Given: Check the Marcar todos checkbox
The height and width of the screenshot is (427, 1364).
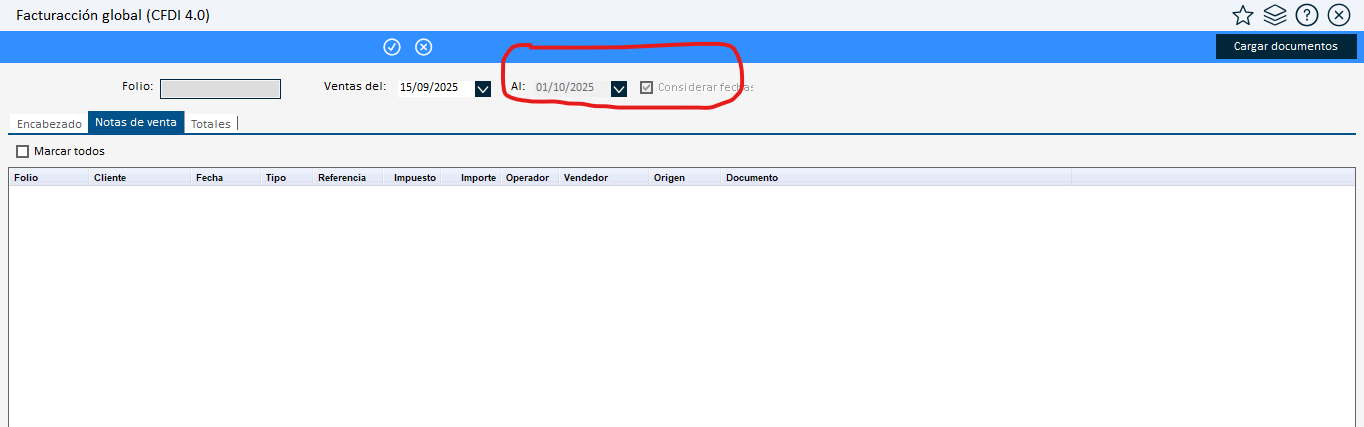Looking at the screenshot, I should 23,151.
